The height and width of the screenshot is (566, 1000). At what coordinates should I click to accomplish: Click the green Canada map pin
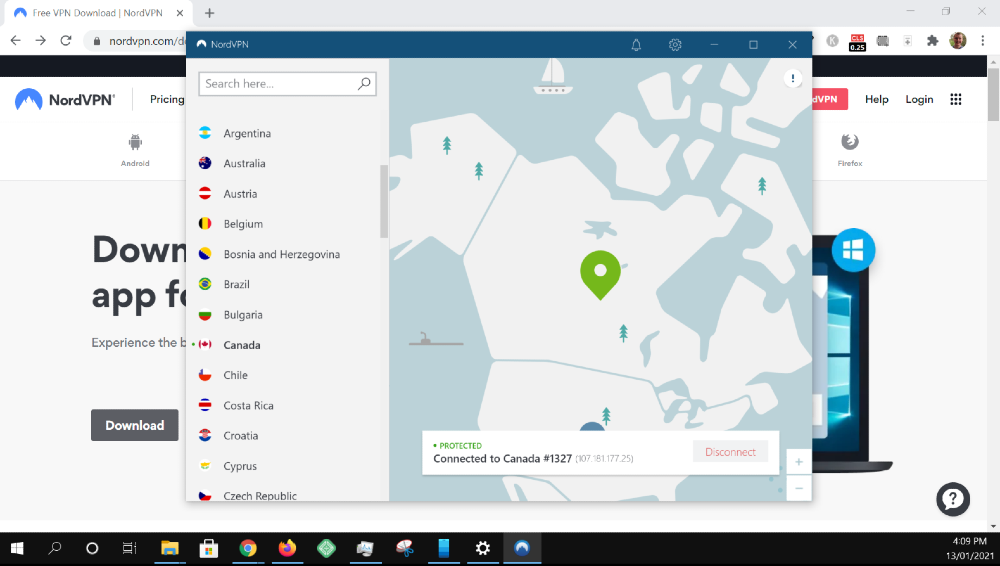coord(600,275)
